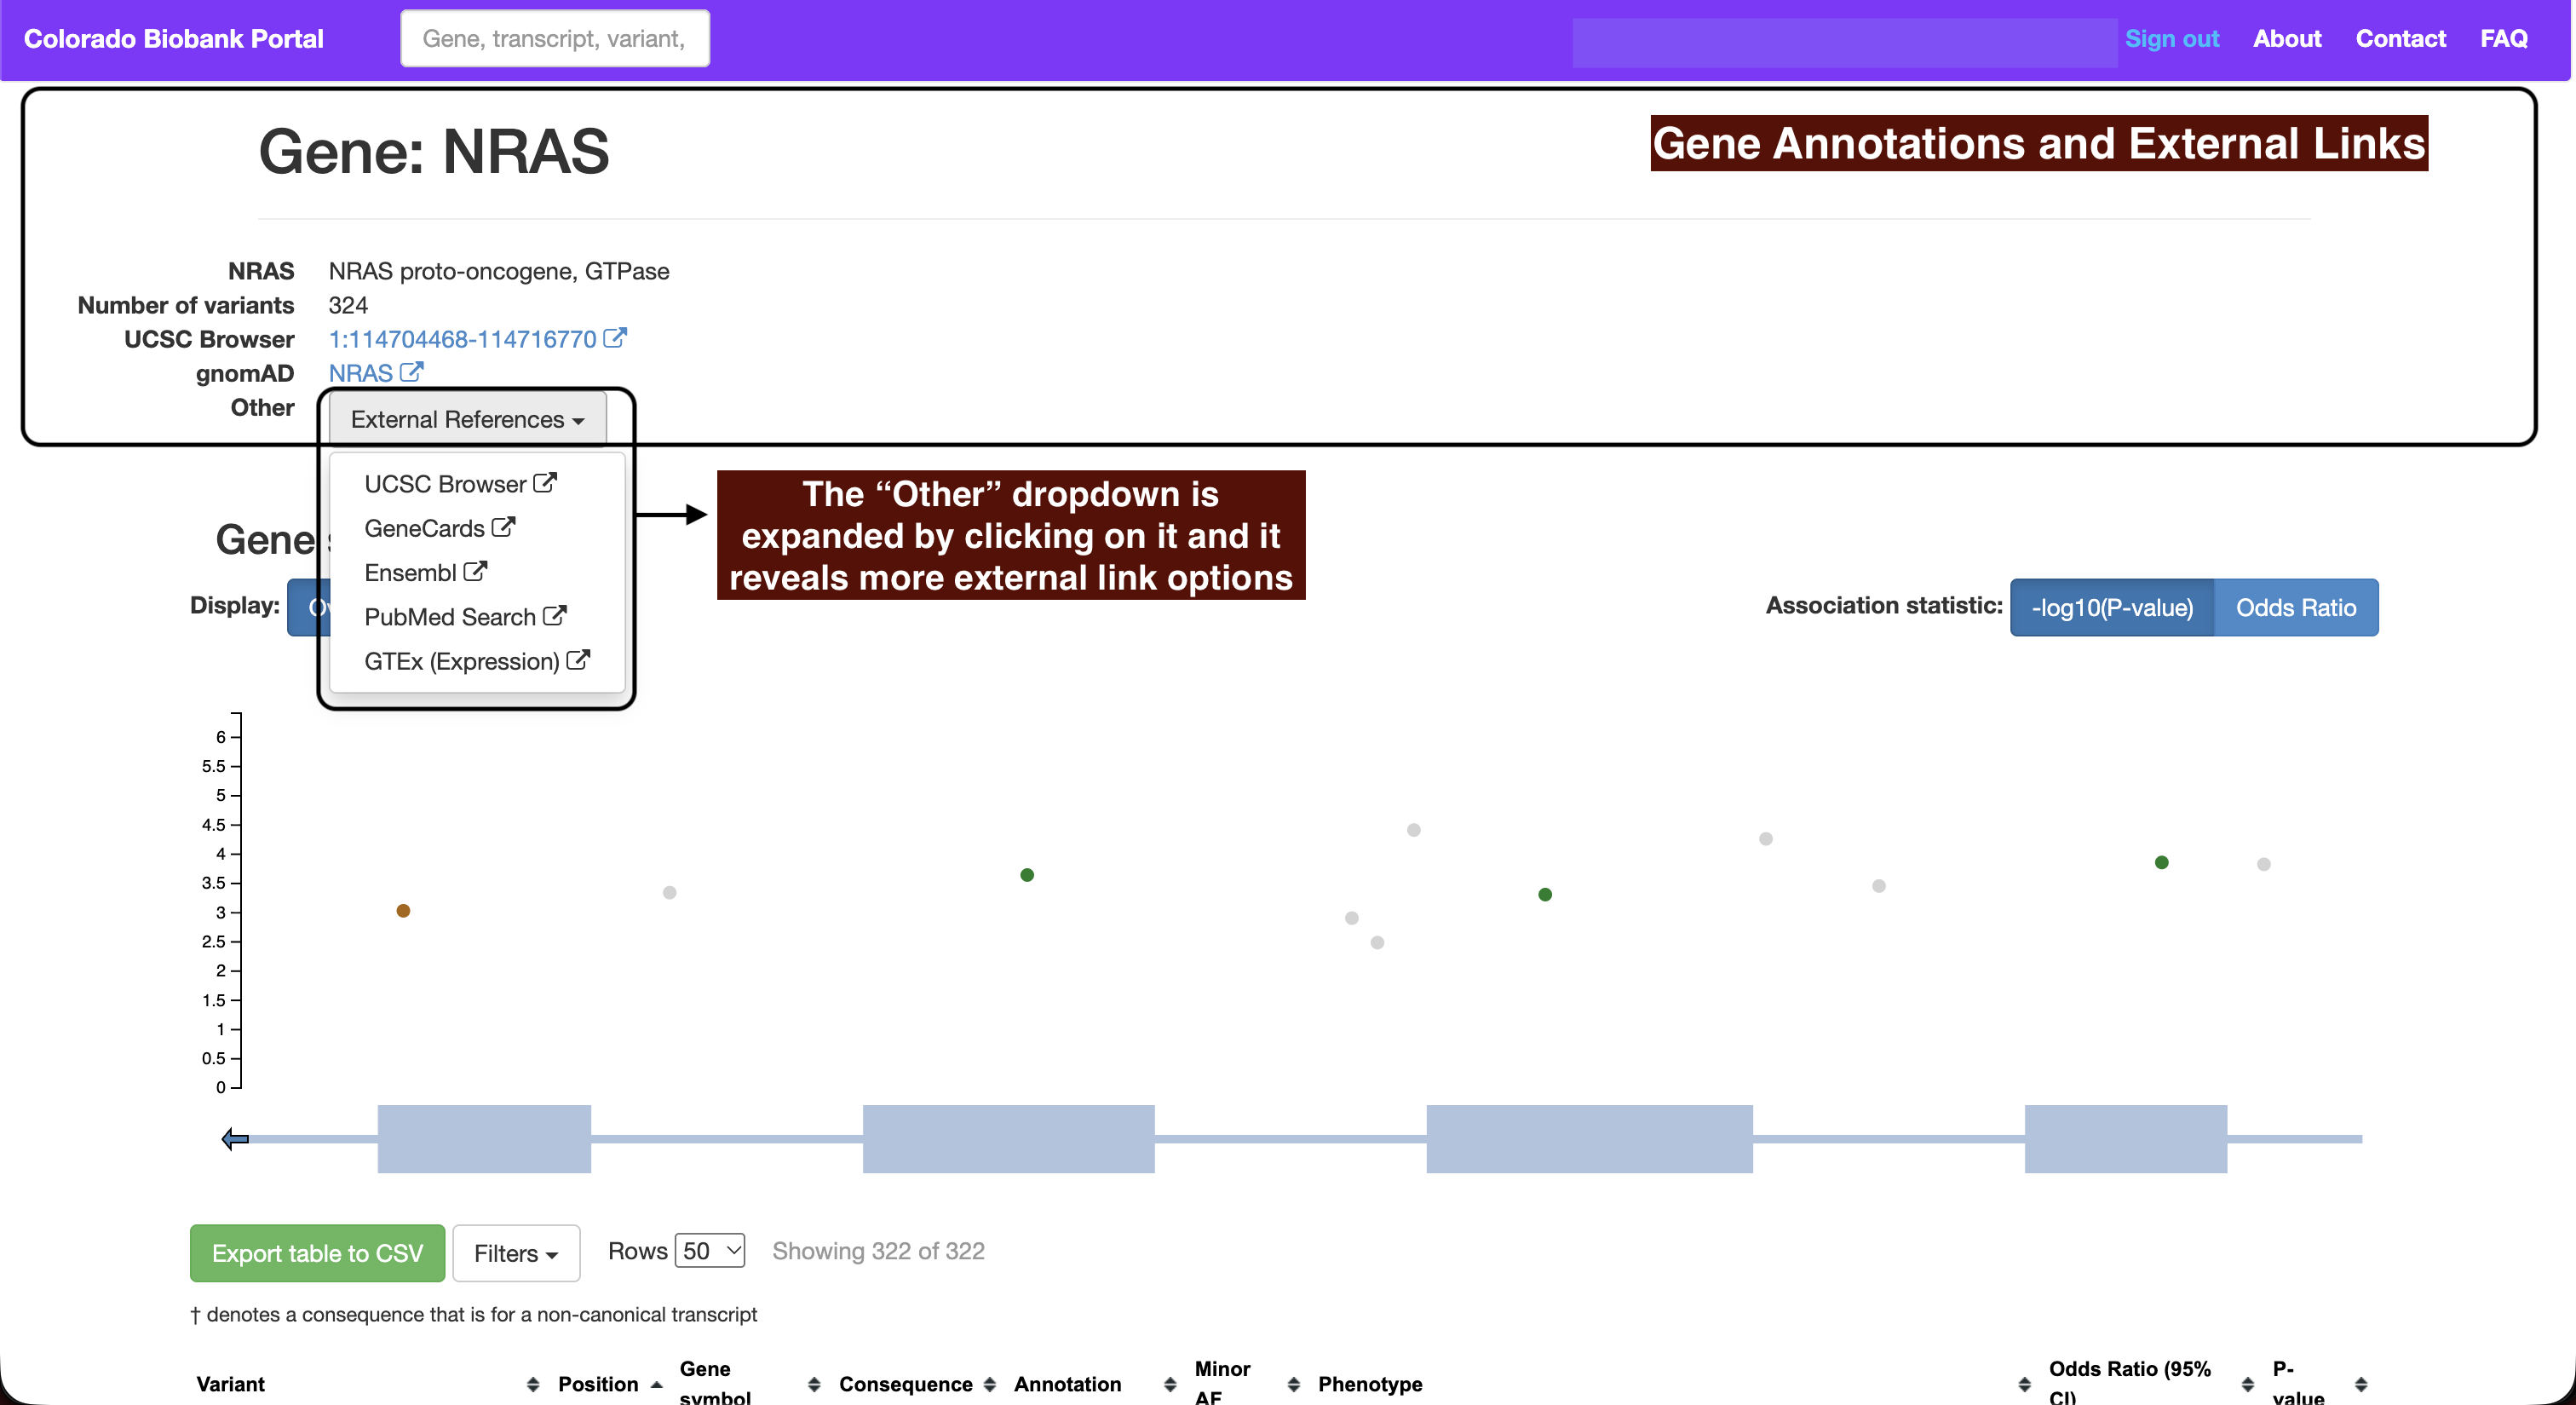This screenshot has width=2576, height=1405.
Task: Click the orange variant dot in the plot
Action: [x=403, y=910]
